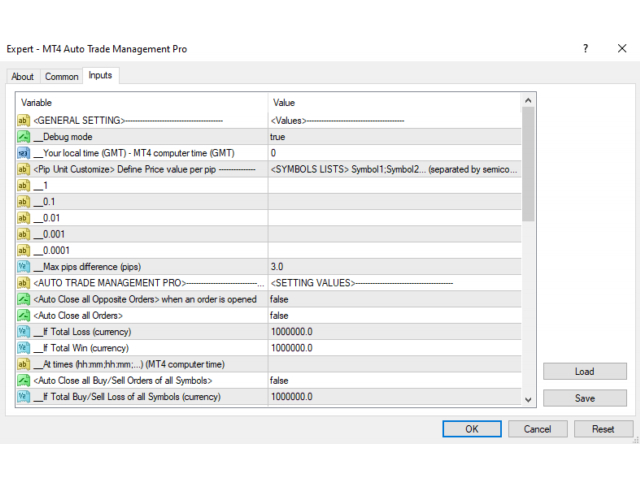Click the empty value field of '__0.0001' row
Image resolution: width=640 pixels, height=480 pixels.
pyautogui.click(x=395, y=251)
